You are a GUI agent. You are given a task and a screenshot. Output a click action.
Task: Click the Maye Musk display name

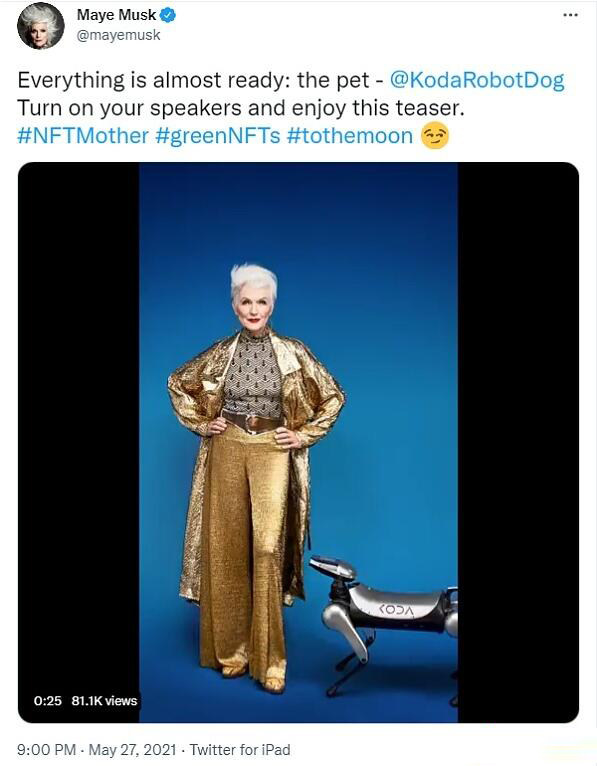tap(116, 15)
